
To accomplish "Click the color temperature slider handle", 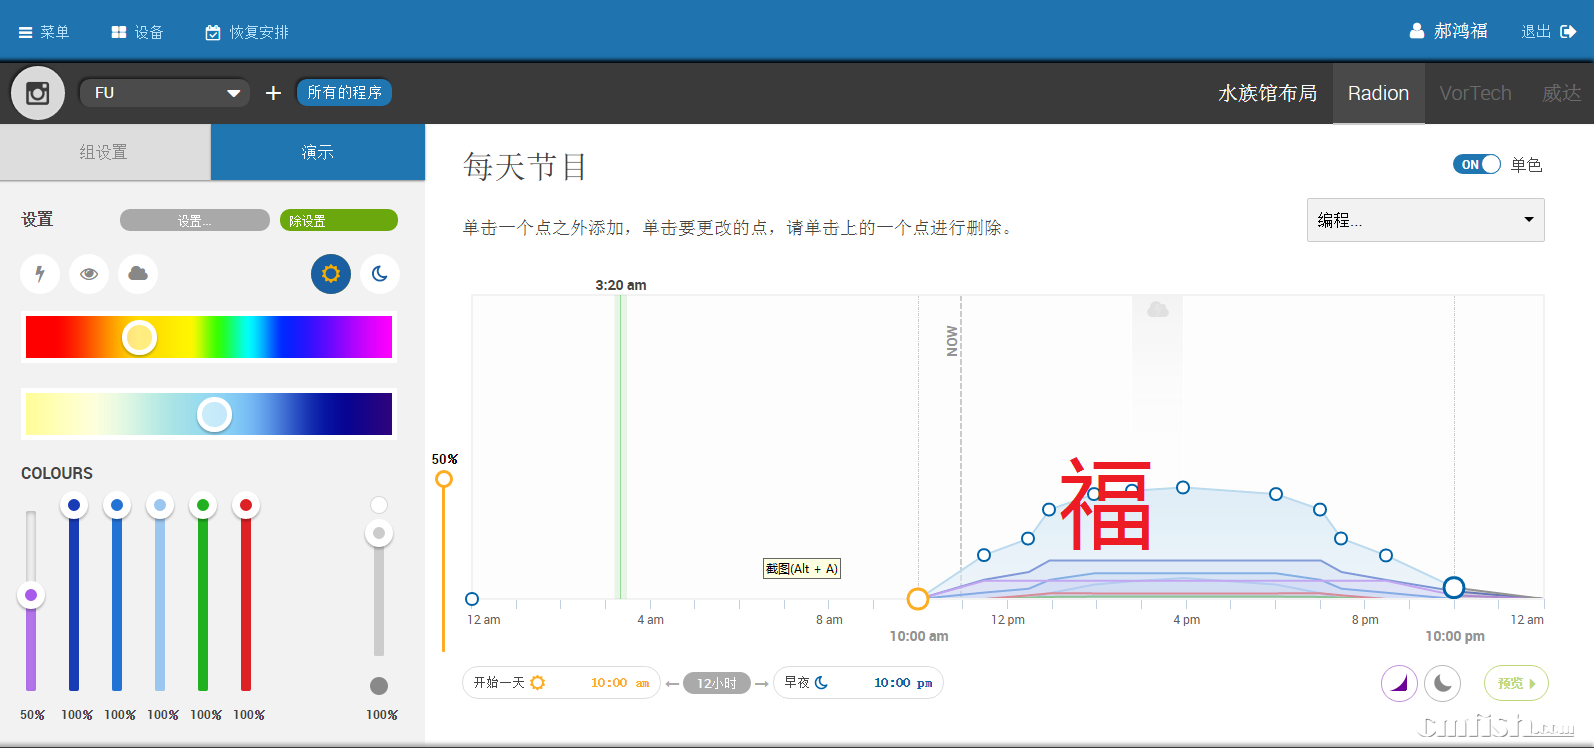I will (214, 414).
